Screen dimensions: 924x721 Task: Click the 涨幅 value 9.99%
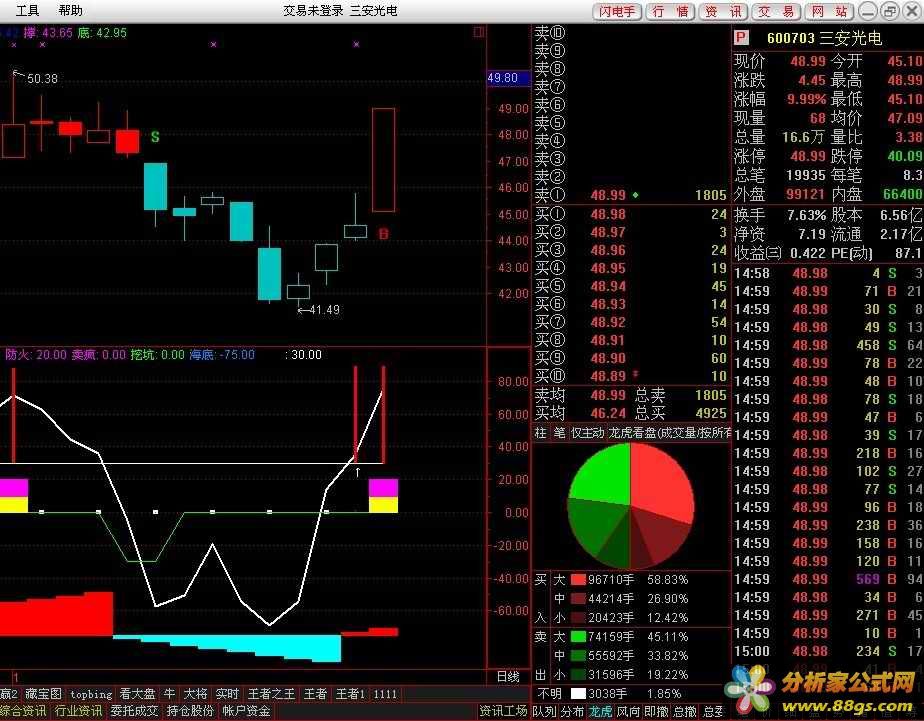pyautogui.click(x=807, y=99)
